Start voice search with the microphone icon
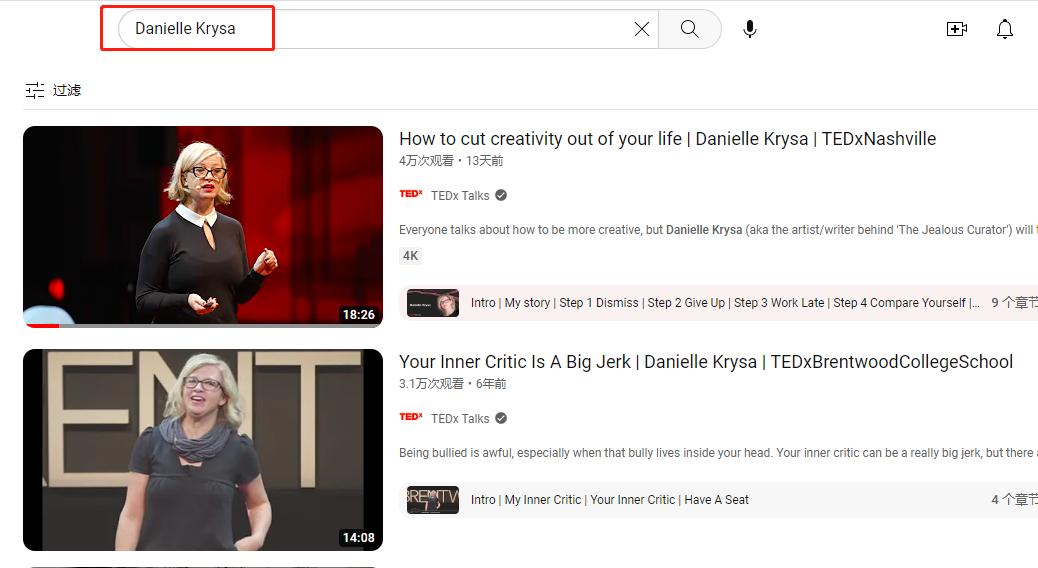 749,29
